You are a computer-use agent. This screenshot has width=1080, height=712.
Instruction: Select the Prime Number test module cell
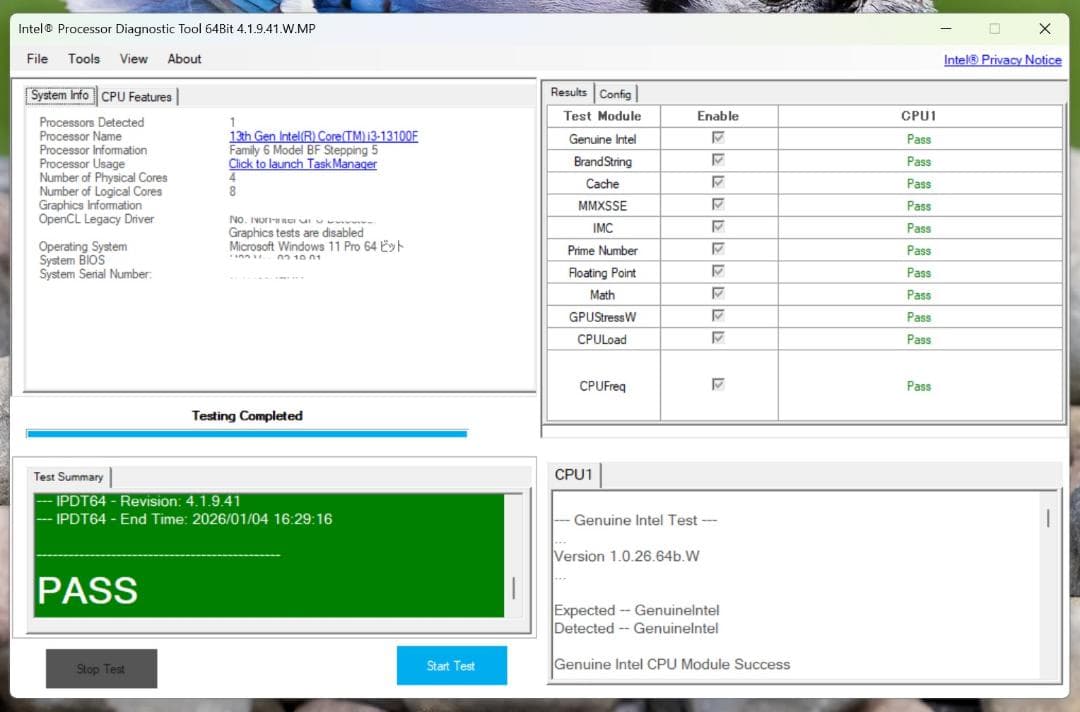coord(603,251)
